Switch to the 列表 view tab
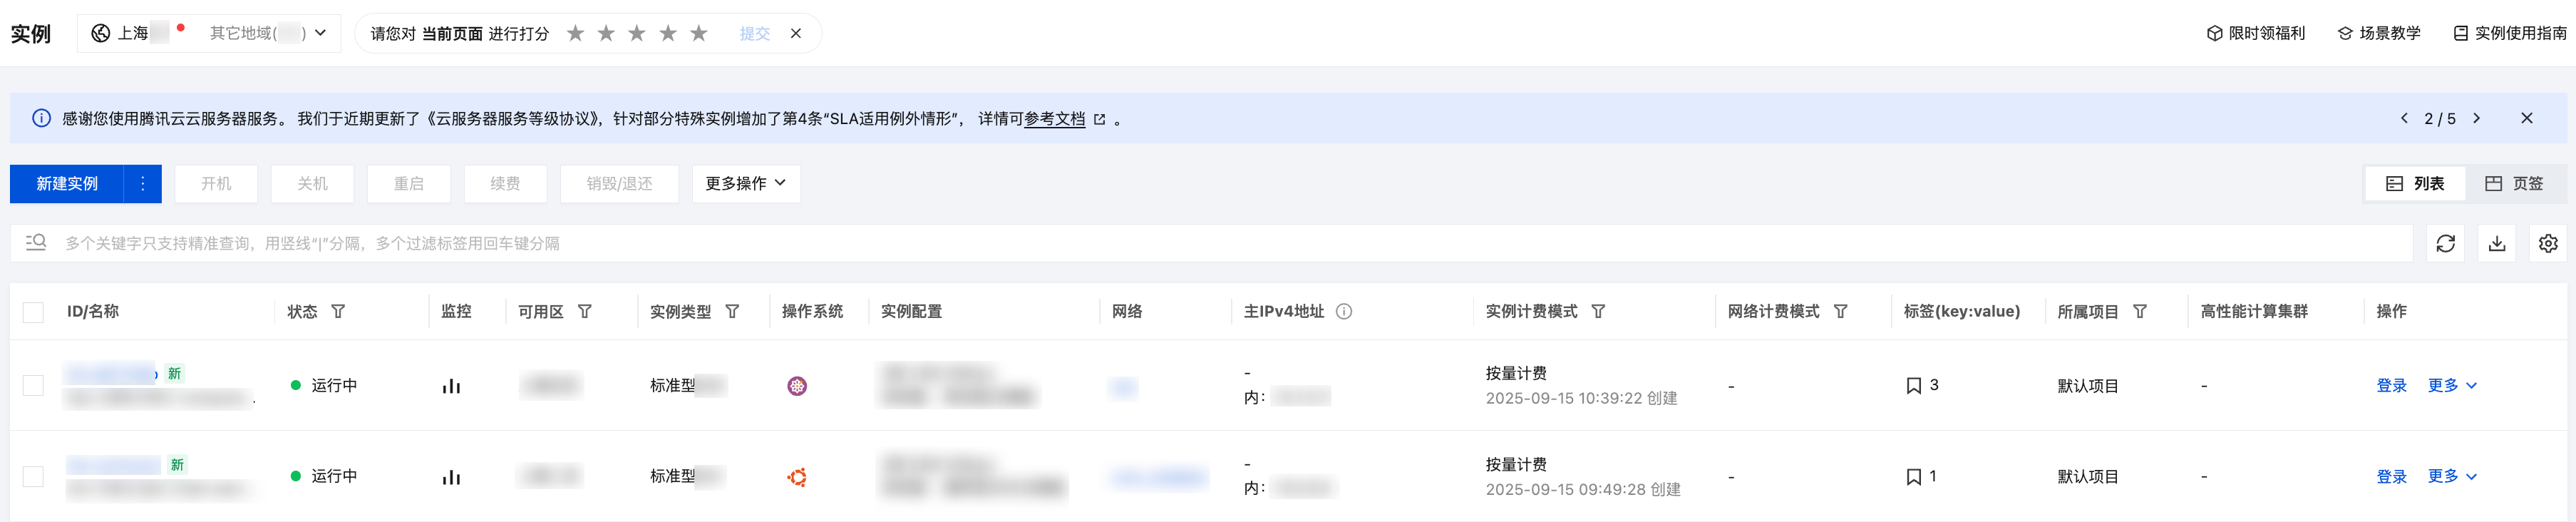 [2415, 184]
